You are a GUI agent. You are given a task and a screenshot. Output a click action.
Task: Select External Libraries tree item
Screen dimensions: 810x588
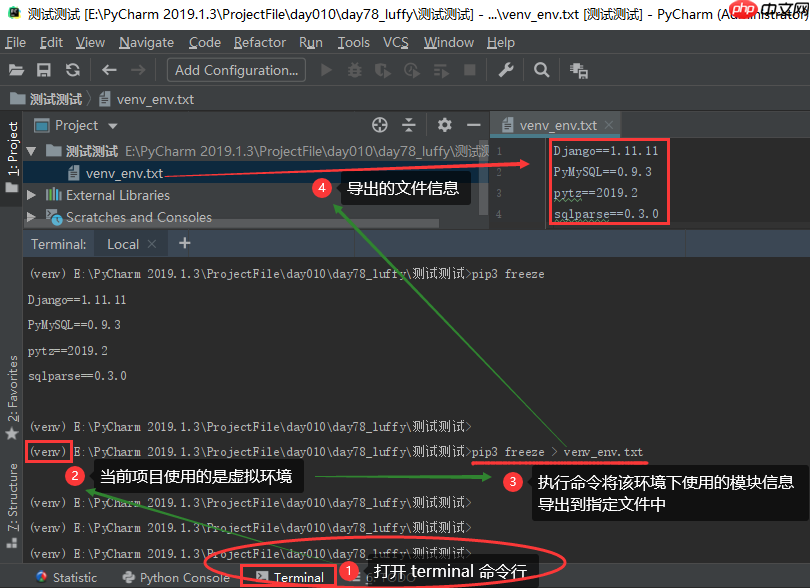(118, 195)
